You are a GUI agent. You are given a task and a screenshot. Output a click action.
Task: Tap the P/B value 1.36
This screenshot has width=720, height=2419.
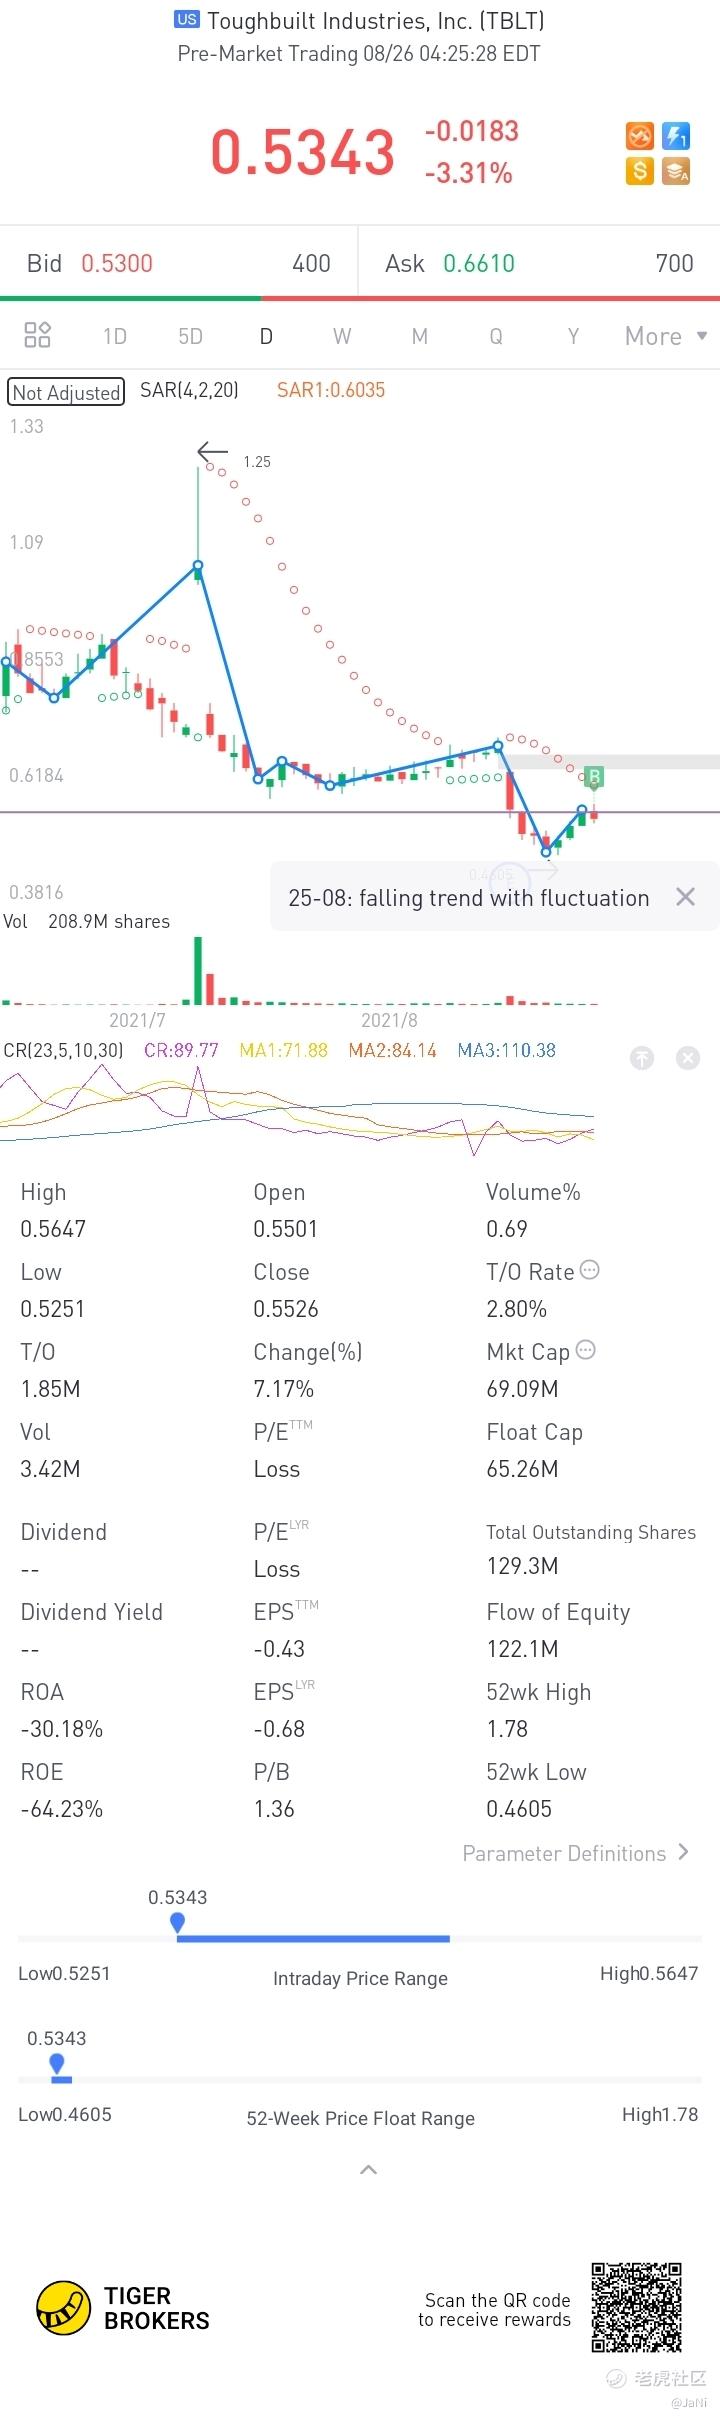pos(274,1809)
